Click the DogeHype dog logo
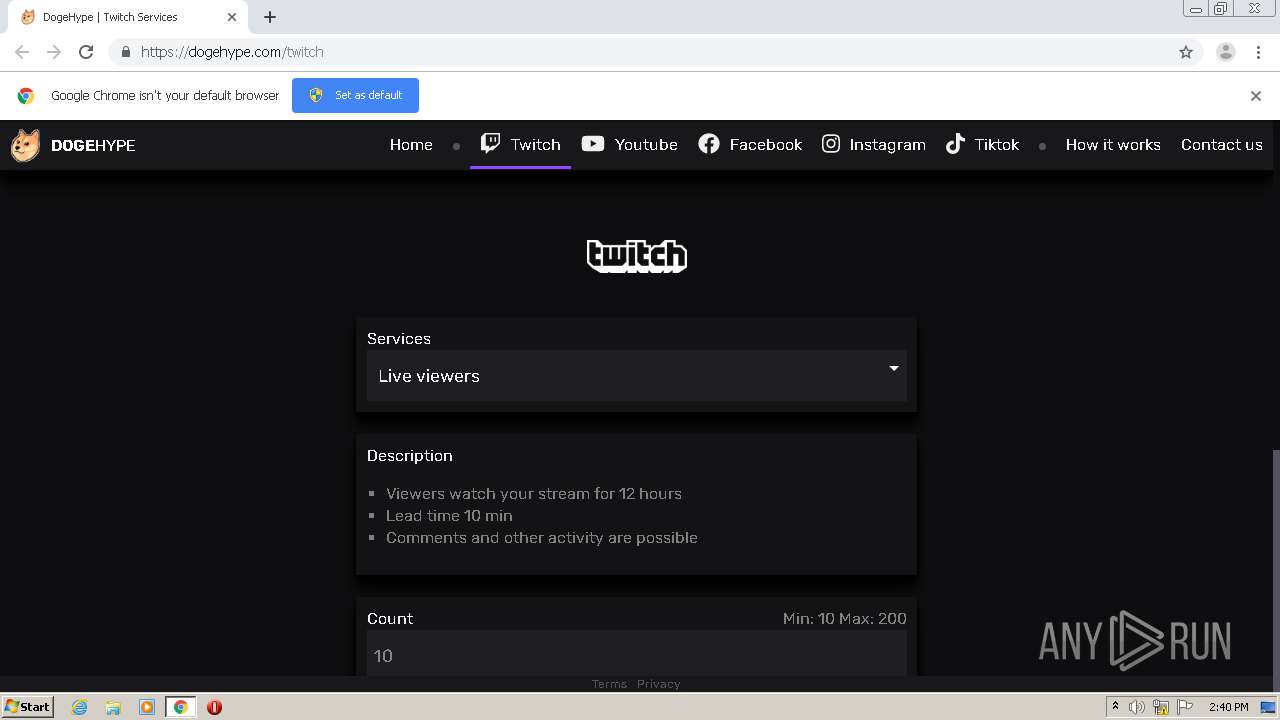This screenshot has width=1280, height=720. click(25, 146)
